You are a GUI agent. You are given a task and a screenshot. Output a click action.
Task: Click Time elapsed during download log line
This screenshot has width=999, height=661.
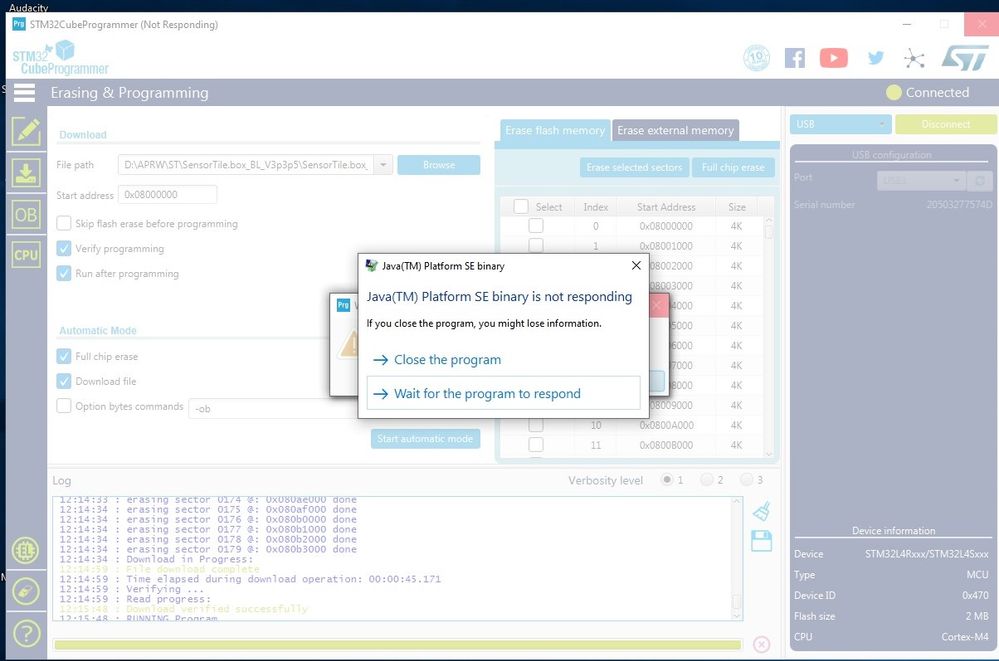coord(250,579)
